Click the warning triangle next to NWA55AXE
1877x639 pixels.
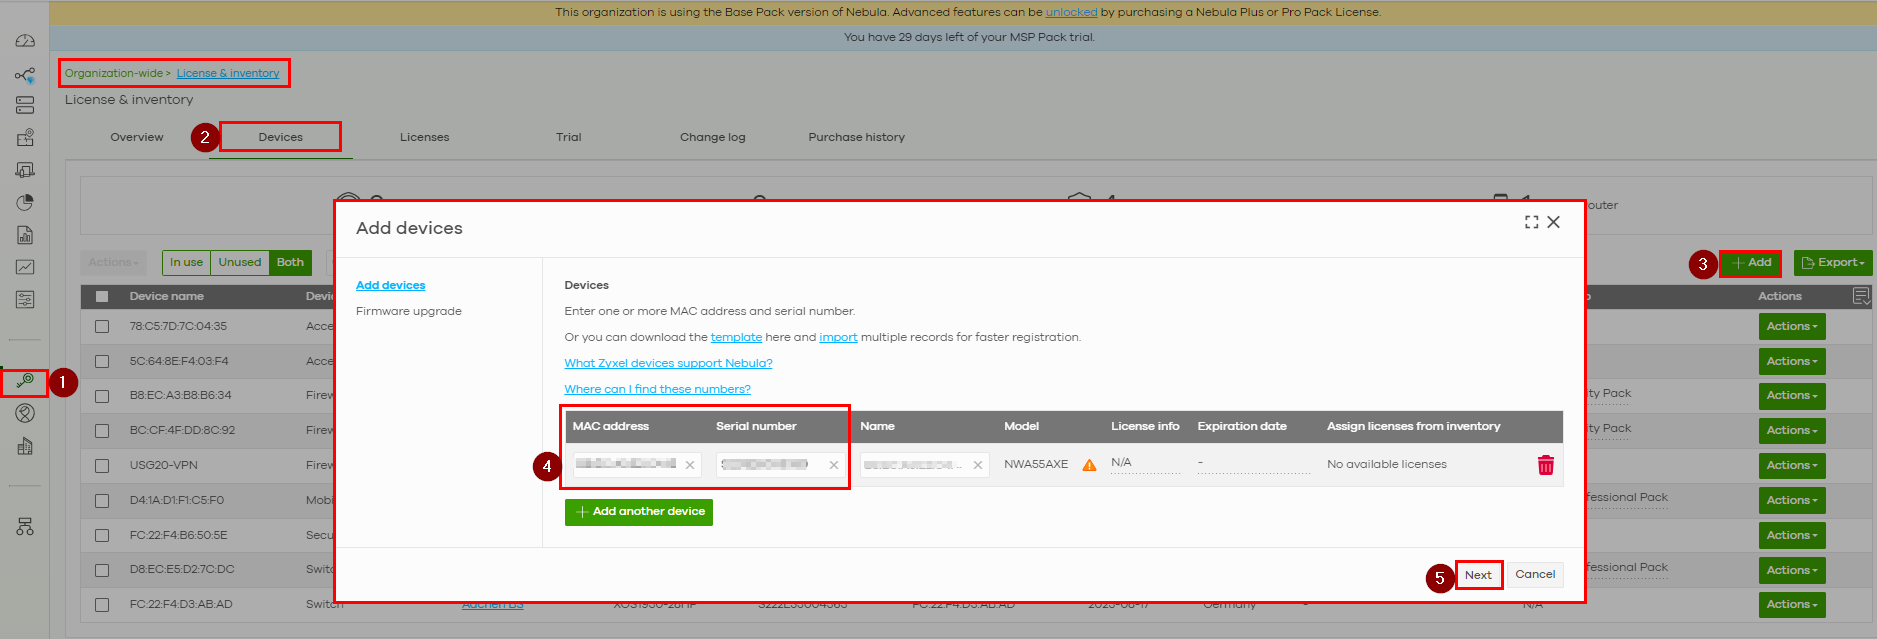click(1089, 465)
